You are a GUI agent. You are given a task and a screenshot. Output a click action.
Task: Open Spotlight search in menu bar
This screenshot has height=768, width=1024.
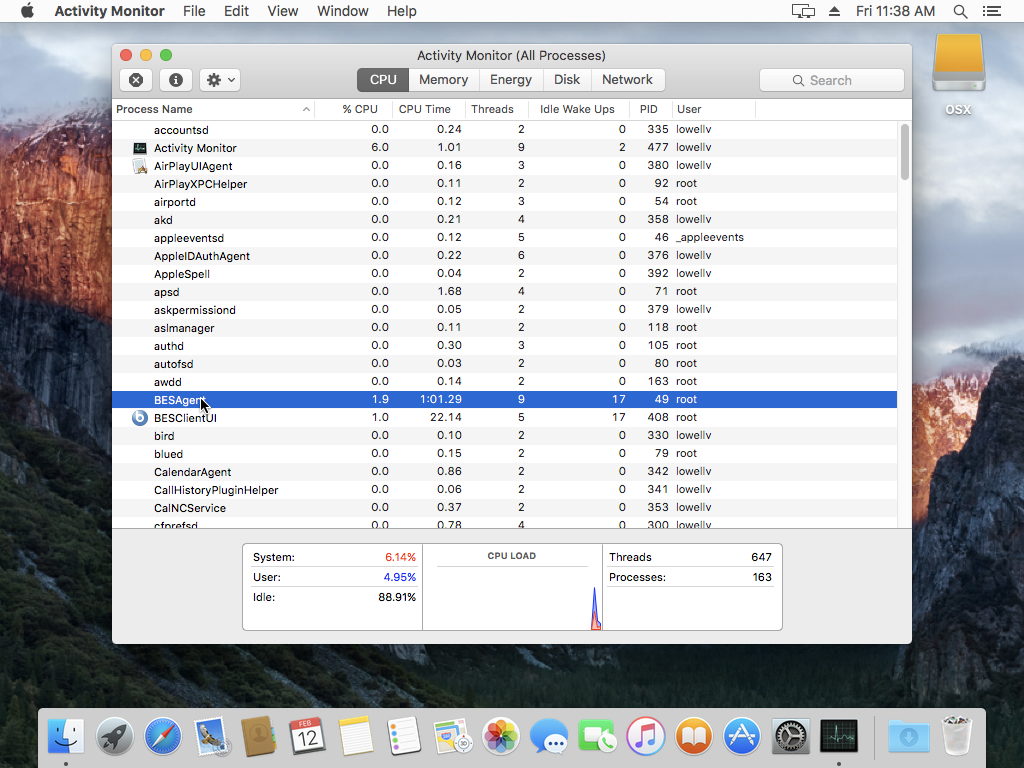960,11
